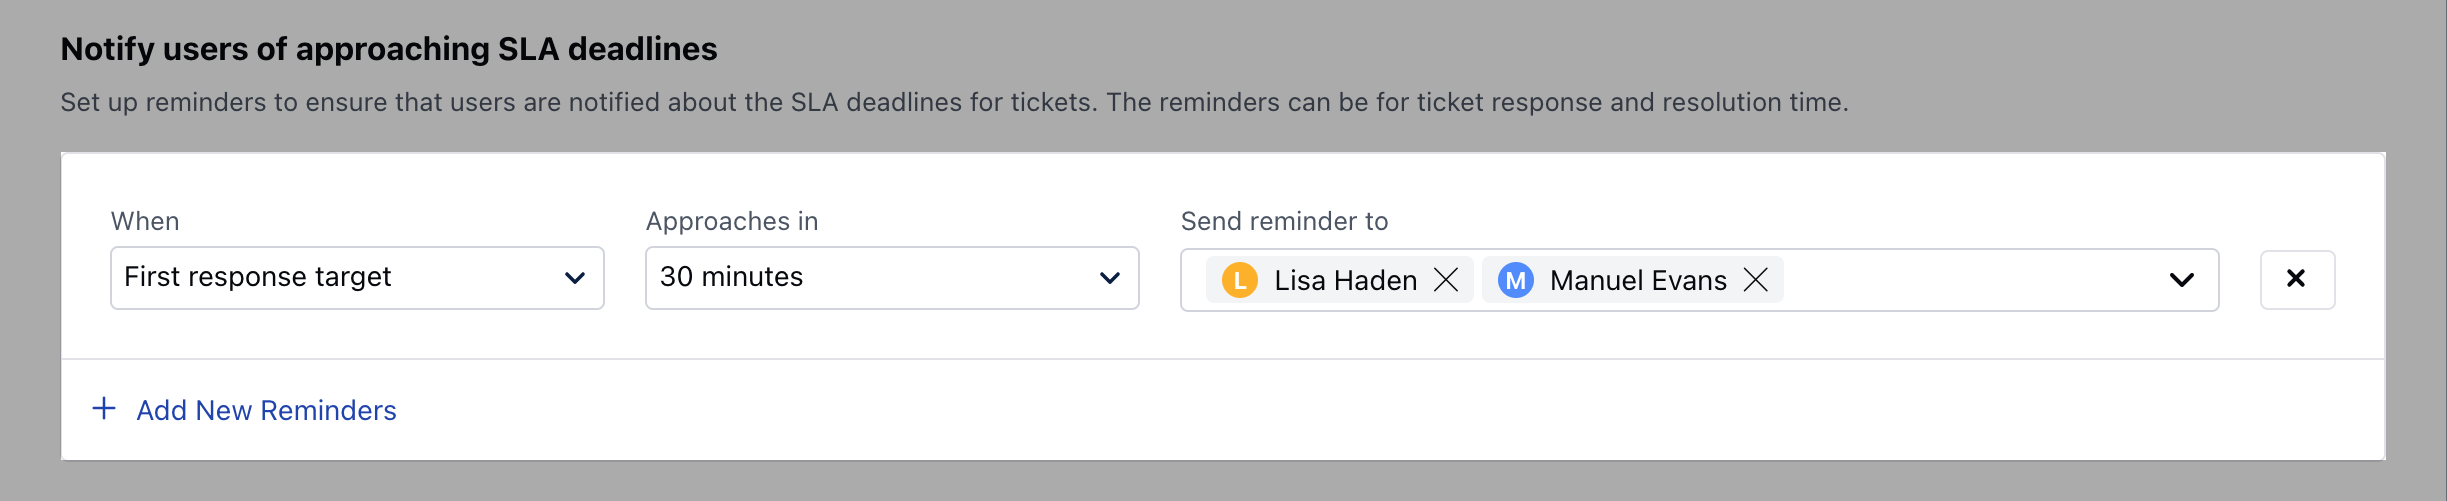Click the reminder setup description text
The height and width of the screenshot is (501, 2447).
(x=954, y=102)
